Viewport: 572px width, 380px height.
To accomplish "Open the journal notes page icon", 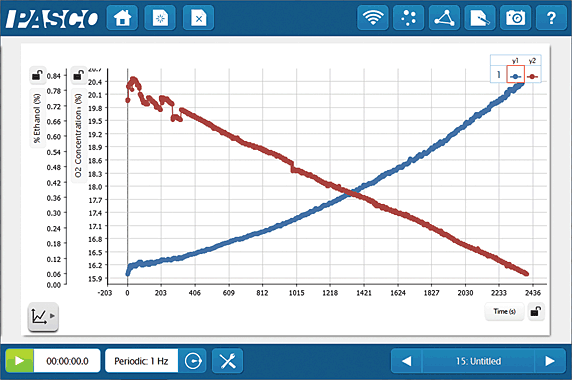I will coord(480,18).
